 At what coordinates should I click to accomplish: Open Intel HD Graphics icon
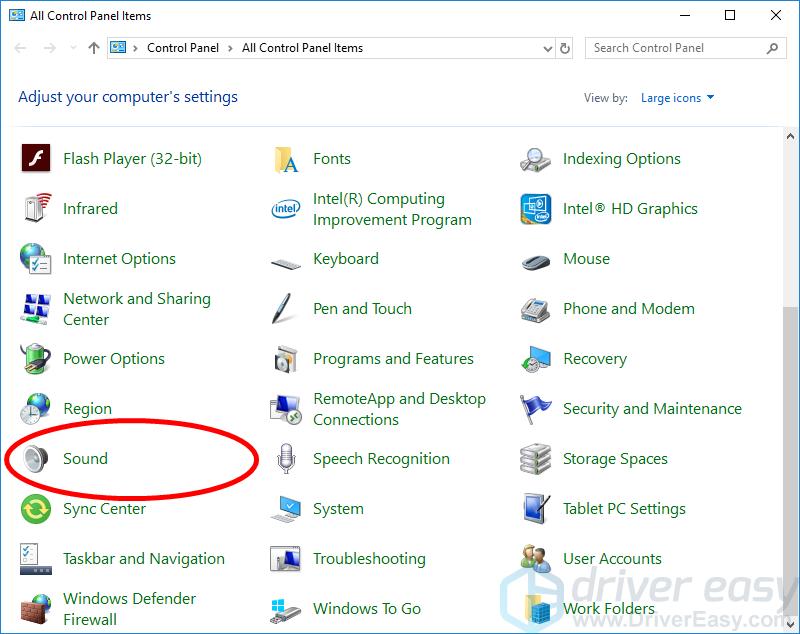pyautogui.click(x=536, y=209)
